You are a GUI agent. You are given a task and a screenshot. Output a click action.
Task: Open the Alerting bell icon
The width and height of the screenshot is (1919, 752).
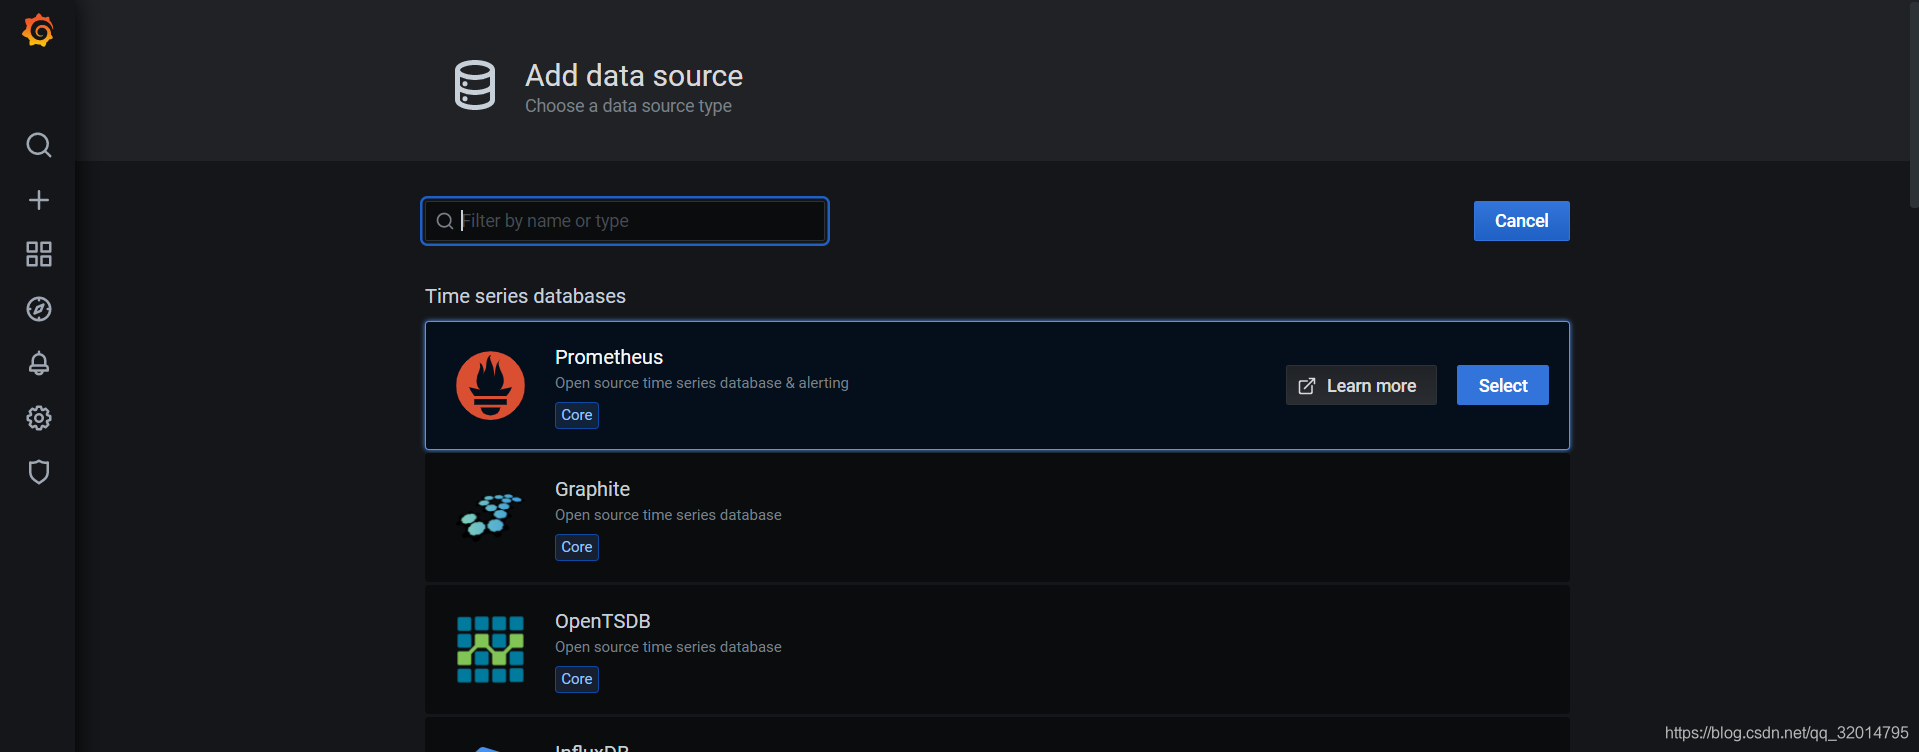(x=38, y=363)
